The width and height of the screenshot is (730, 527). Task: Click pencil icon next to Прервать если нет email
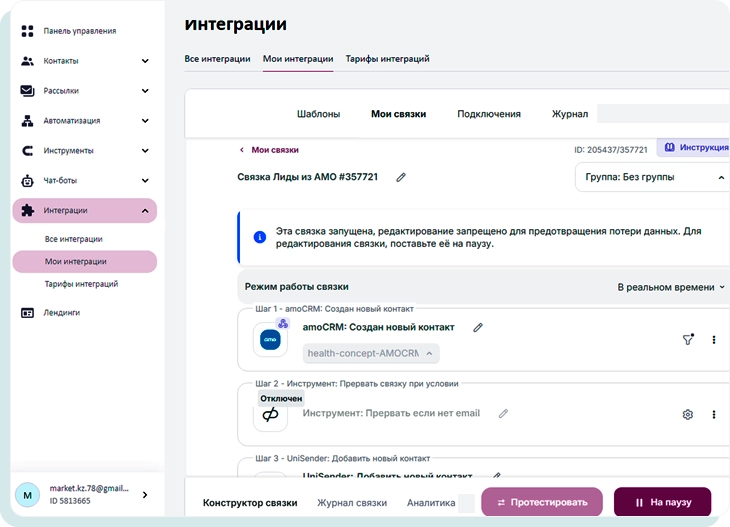coord(503,413)
